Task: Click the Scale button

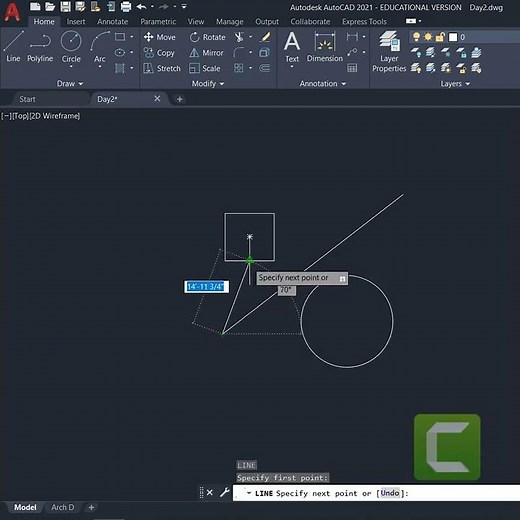Action: tap(205, 68)
